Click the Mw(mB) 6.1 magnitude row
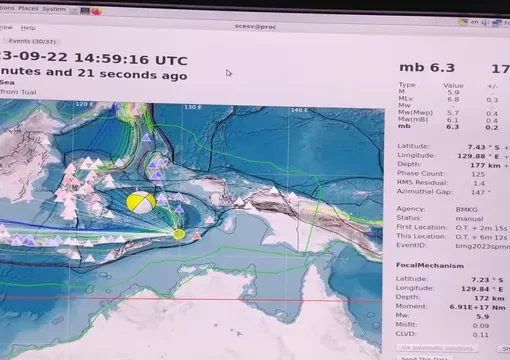 [448, 120]
